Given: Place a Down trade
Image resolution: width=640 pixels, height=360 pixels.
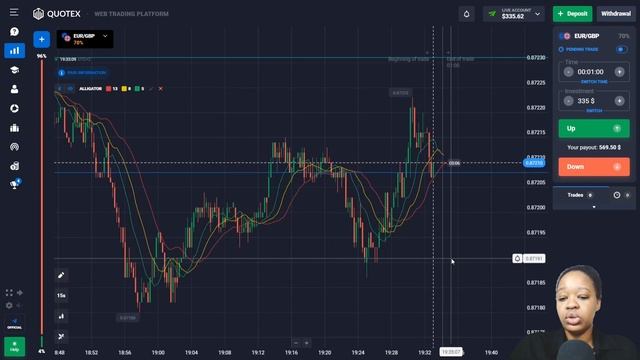Looking at the screenshot, I should click(594, 167).
